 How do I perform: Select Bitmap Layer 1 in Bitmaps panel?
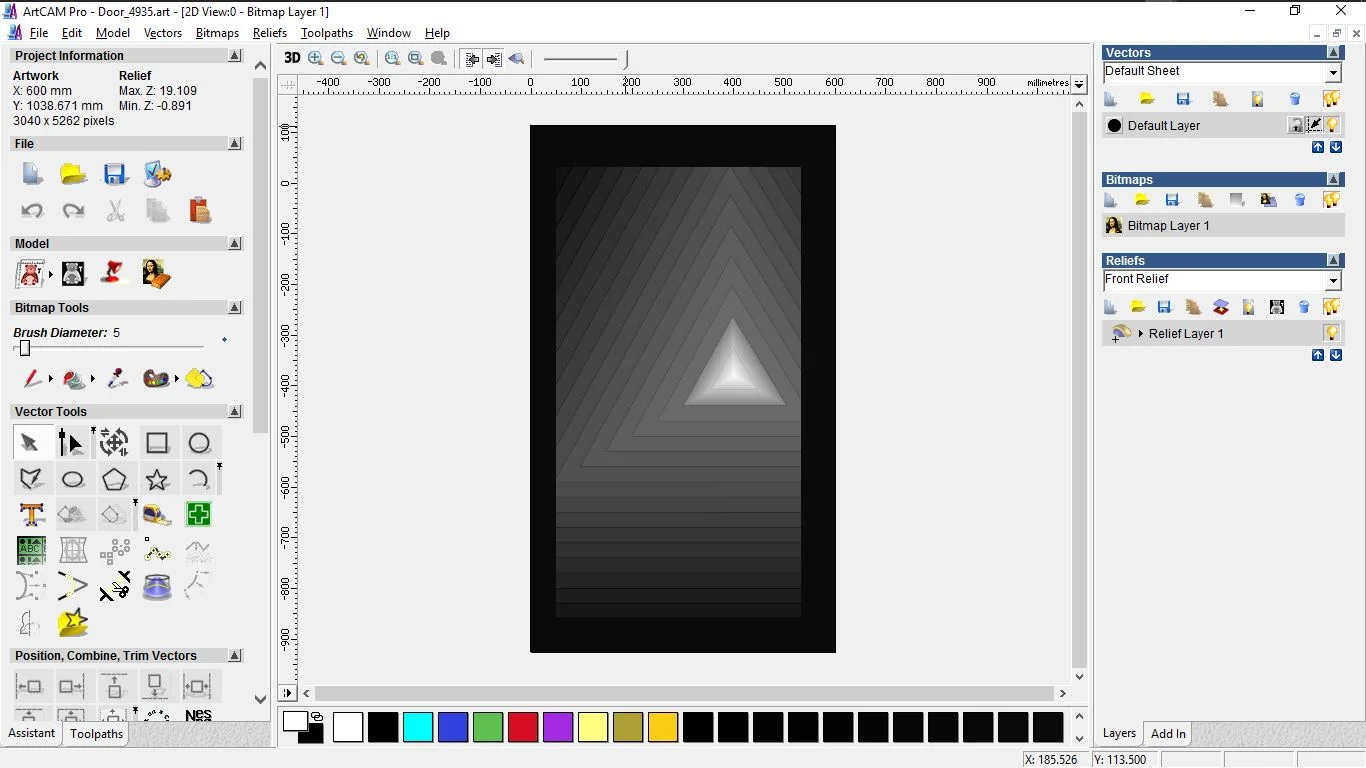click(x=1168, y=226)
